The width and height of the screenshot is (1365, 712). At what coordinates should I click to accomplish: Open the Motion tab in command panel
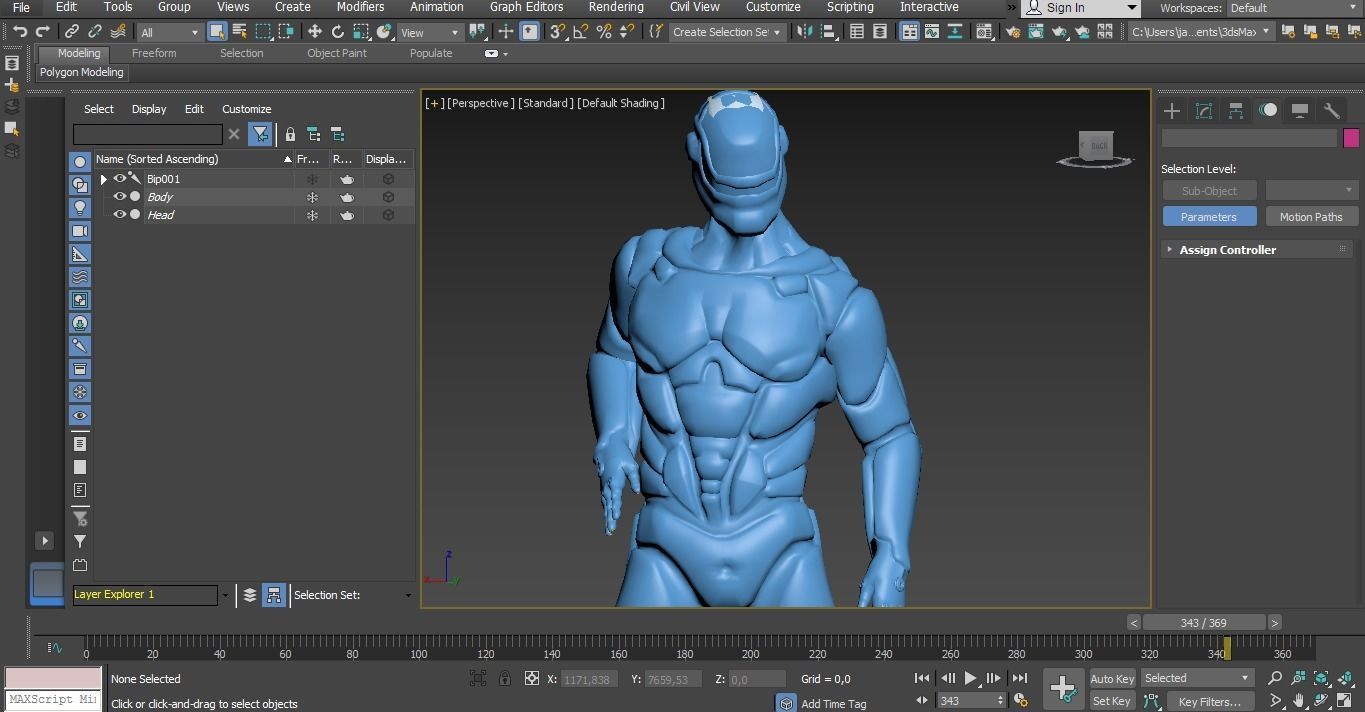1268,111
